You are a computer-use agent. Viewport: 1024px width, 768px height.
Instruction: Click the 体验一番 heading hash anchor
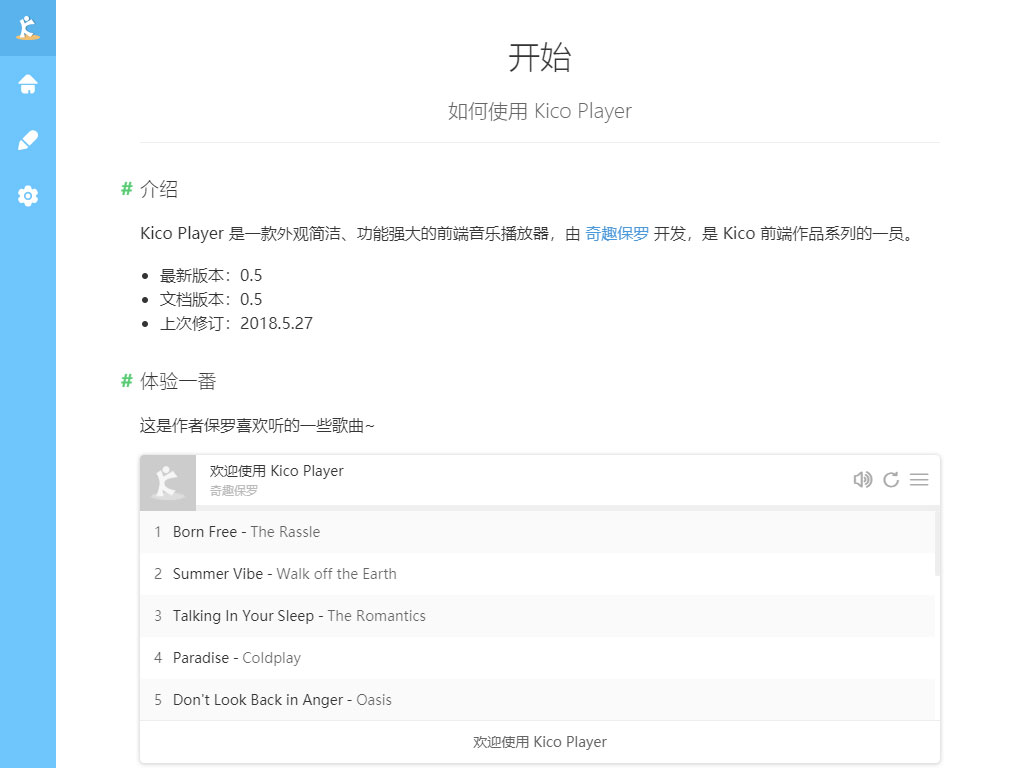pos(127,381)
